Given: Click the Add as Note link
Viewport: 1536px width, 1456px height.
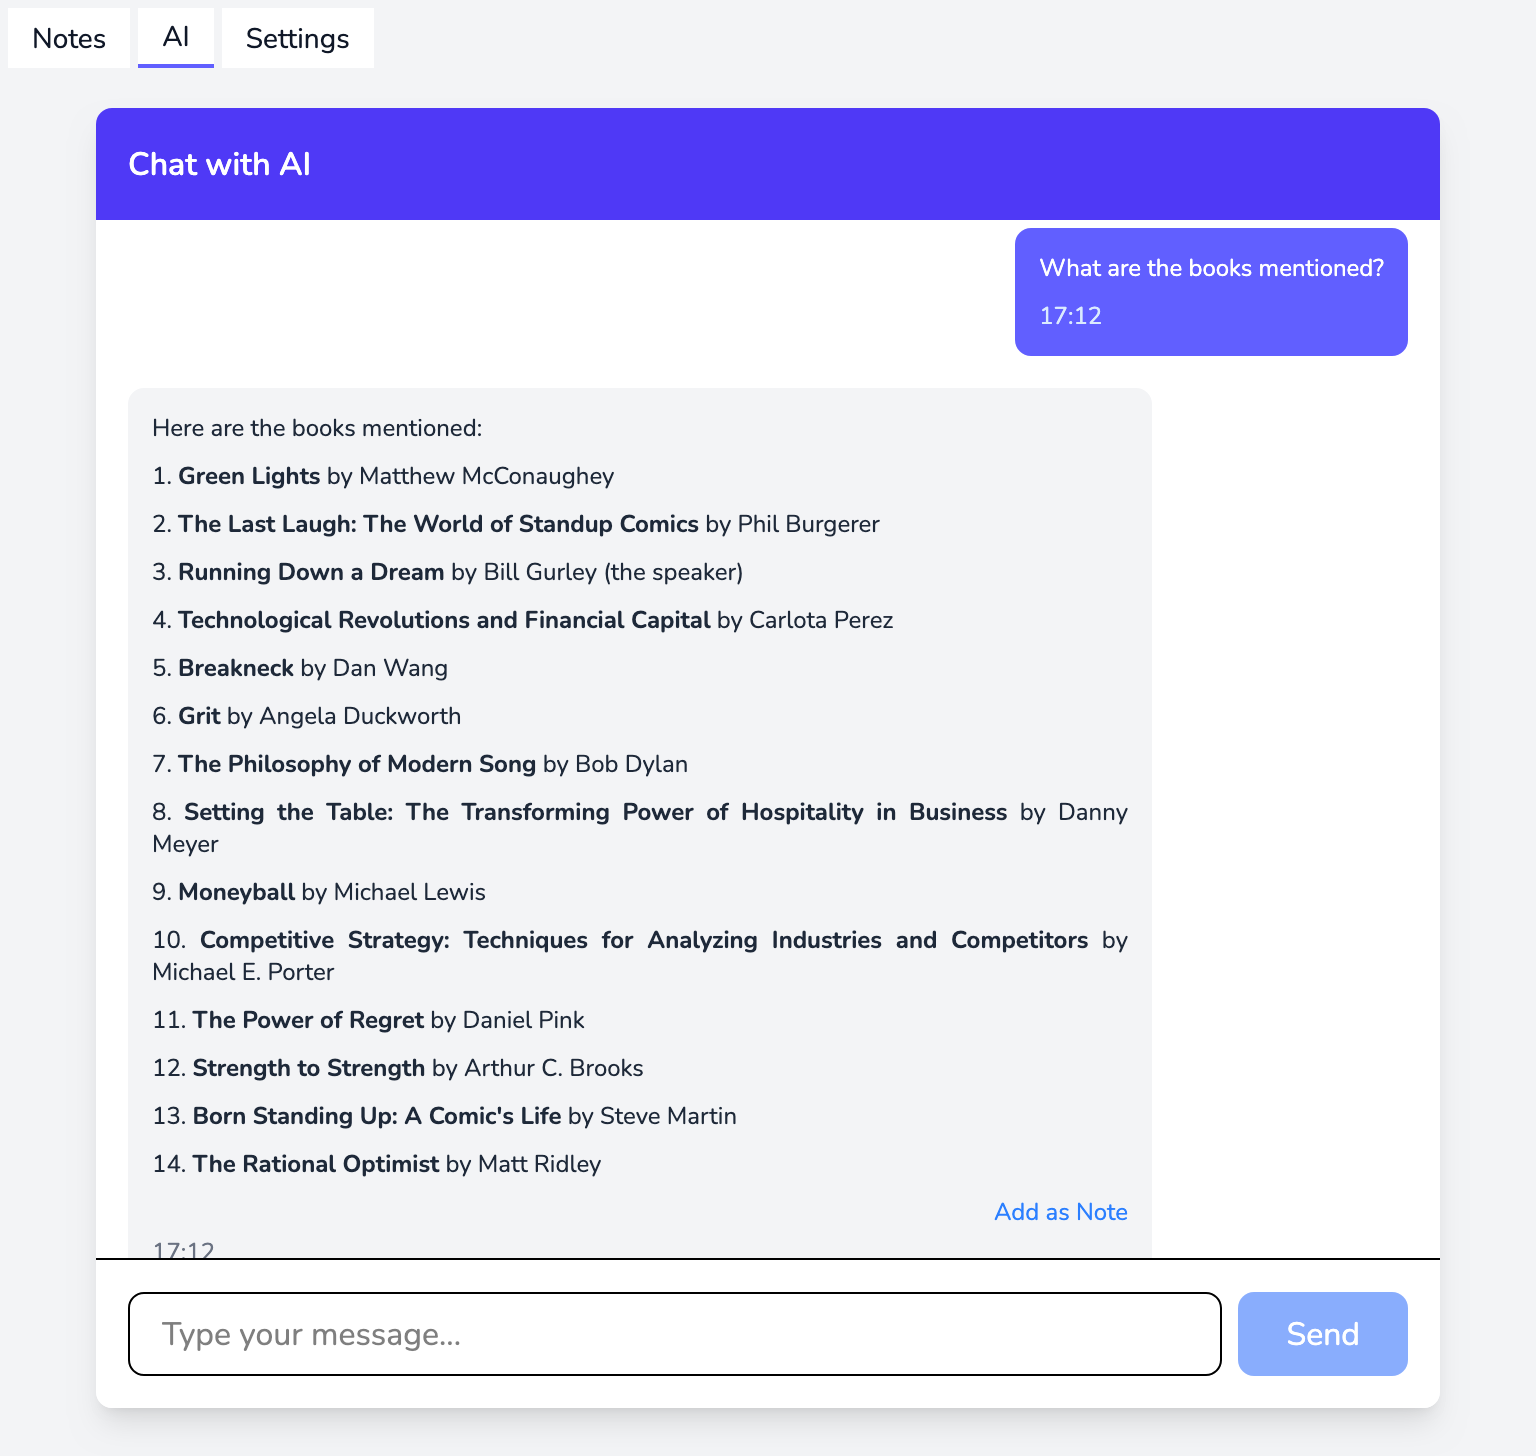Looking at the screenshot, I should (x=1060, y=1211).
